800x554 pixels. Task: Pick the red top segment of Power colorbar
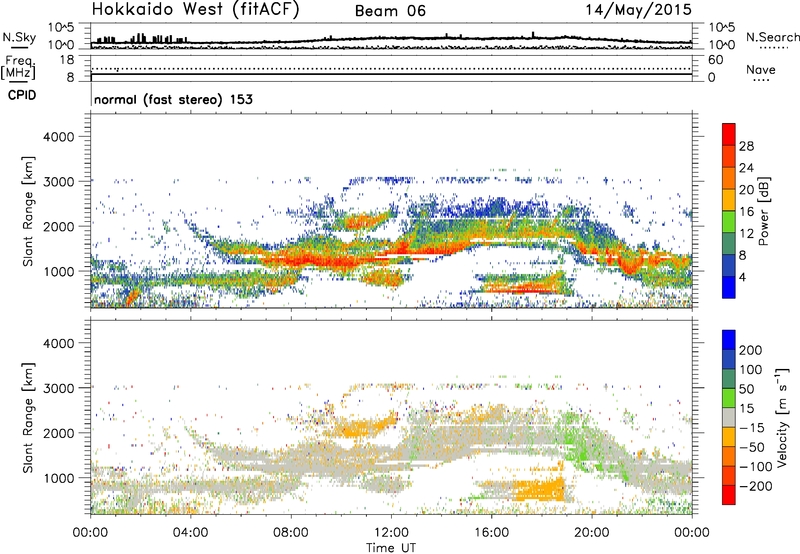coord(729,135)
